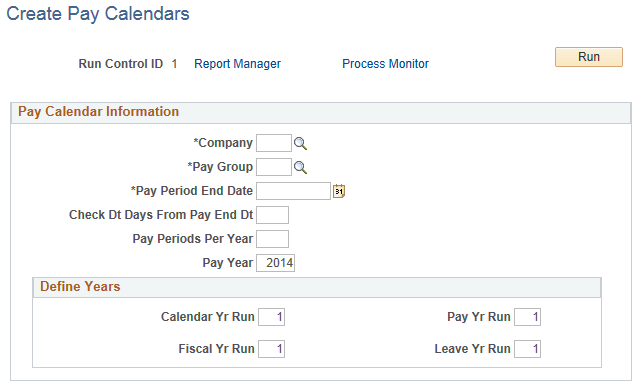The image size is (642, 386).
Task: Open the Company lookup magnifier icon
Action: point(300,143)
